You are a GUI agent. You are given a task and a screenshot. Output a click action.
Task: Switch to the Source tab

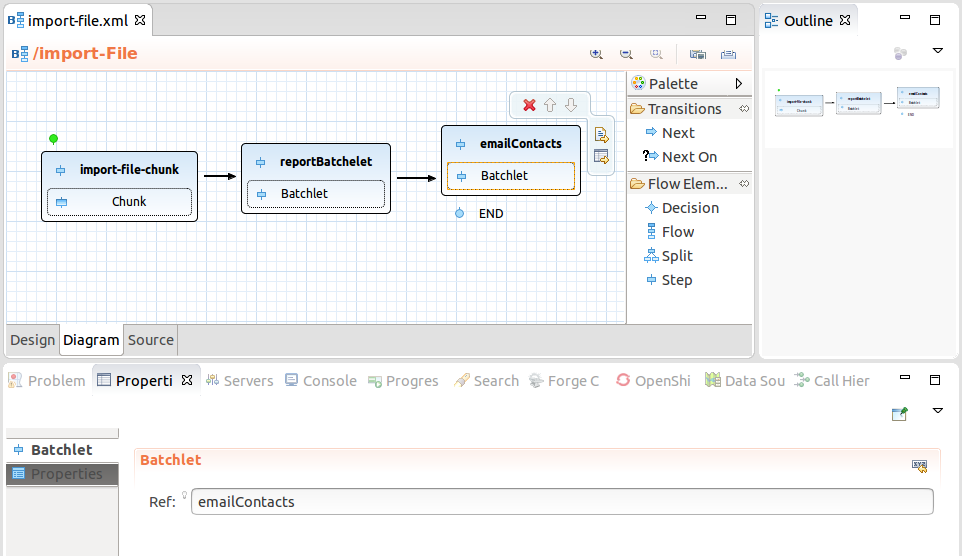pos(151,340)
